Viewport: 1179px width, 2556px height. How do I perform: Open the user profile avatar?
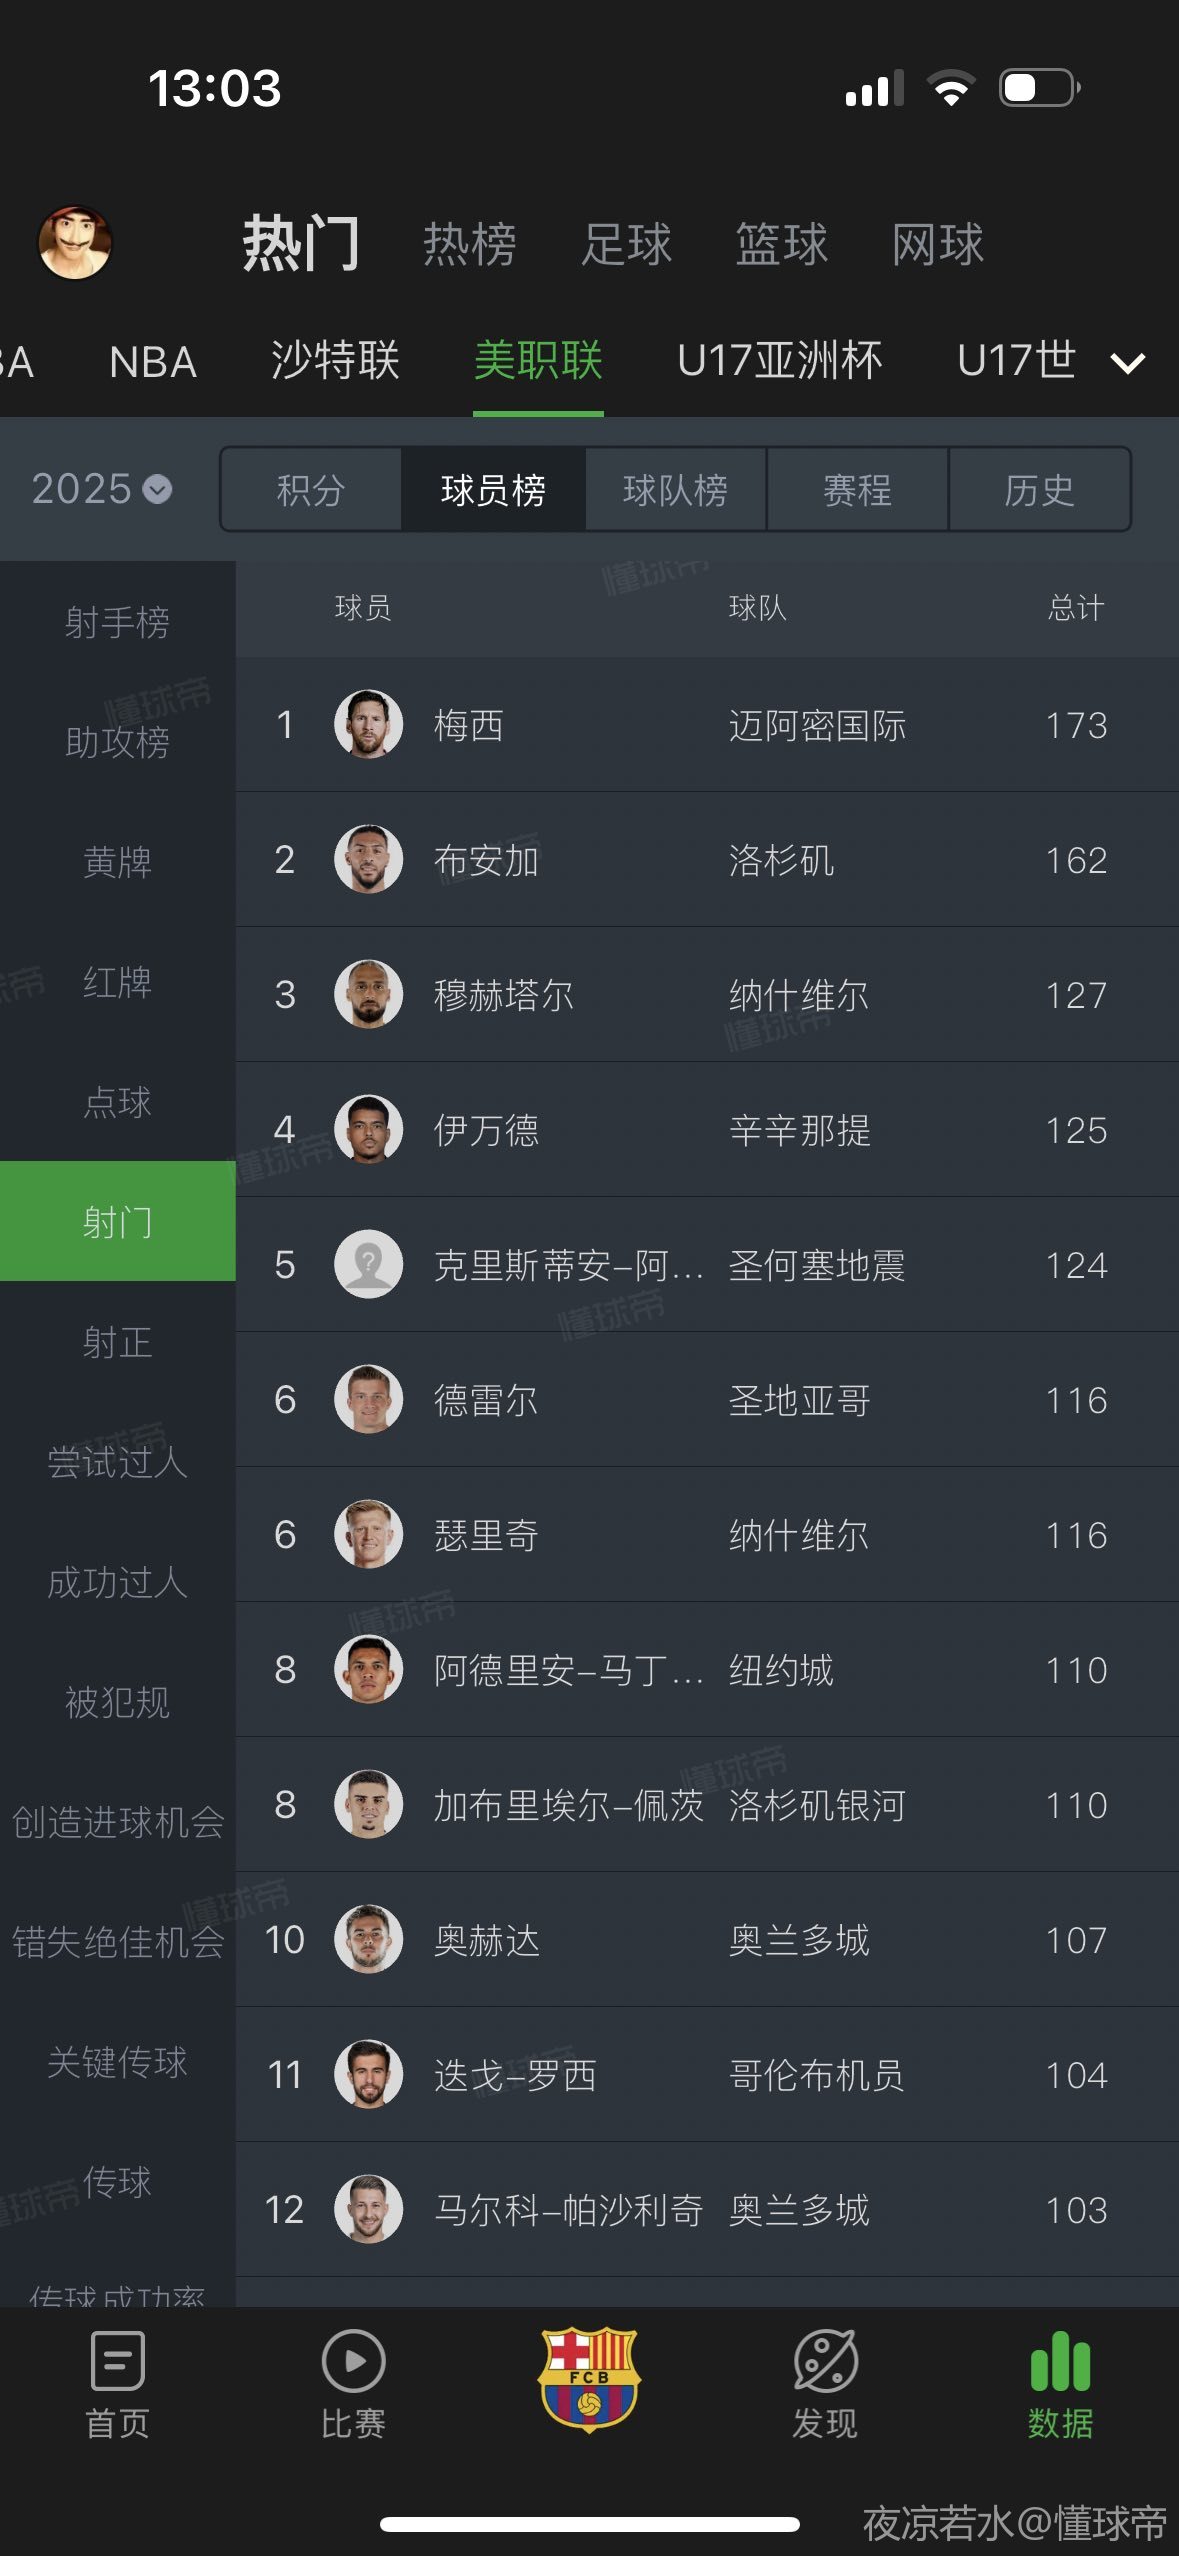point(75,243)
